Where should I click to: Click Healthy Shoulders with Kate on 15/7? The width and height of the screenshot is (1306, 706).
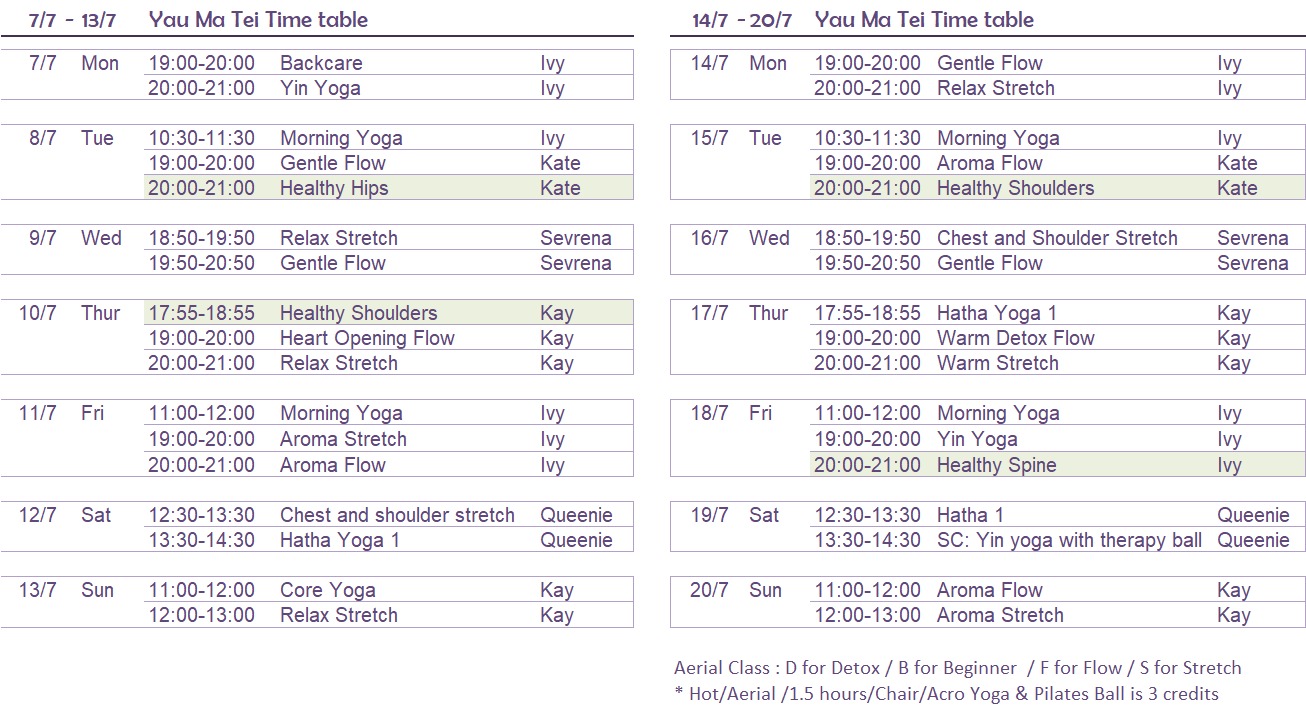click(1057, 187)
